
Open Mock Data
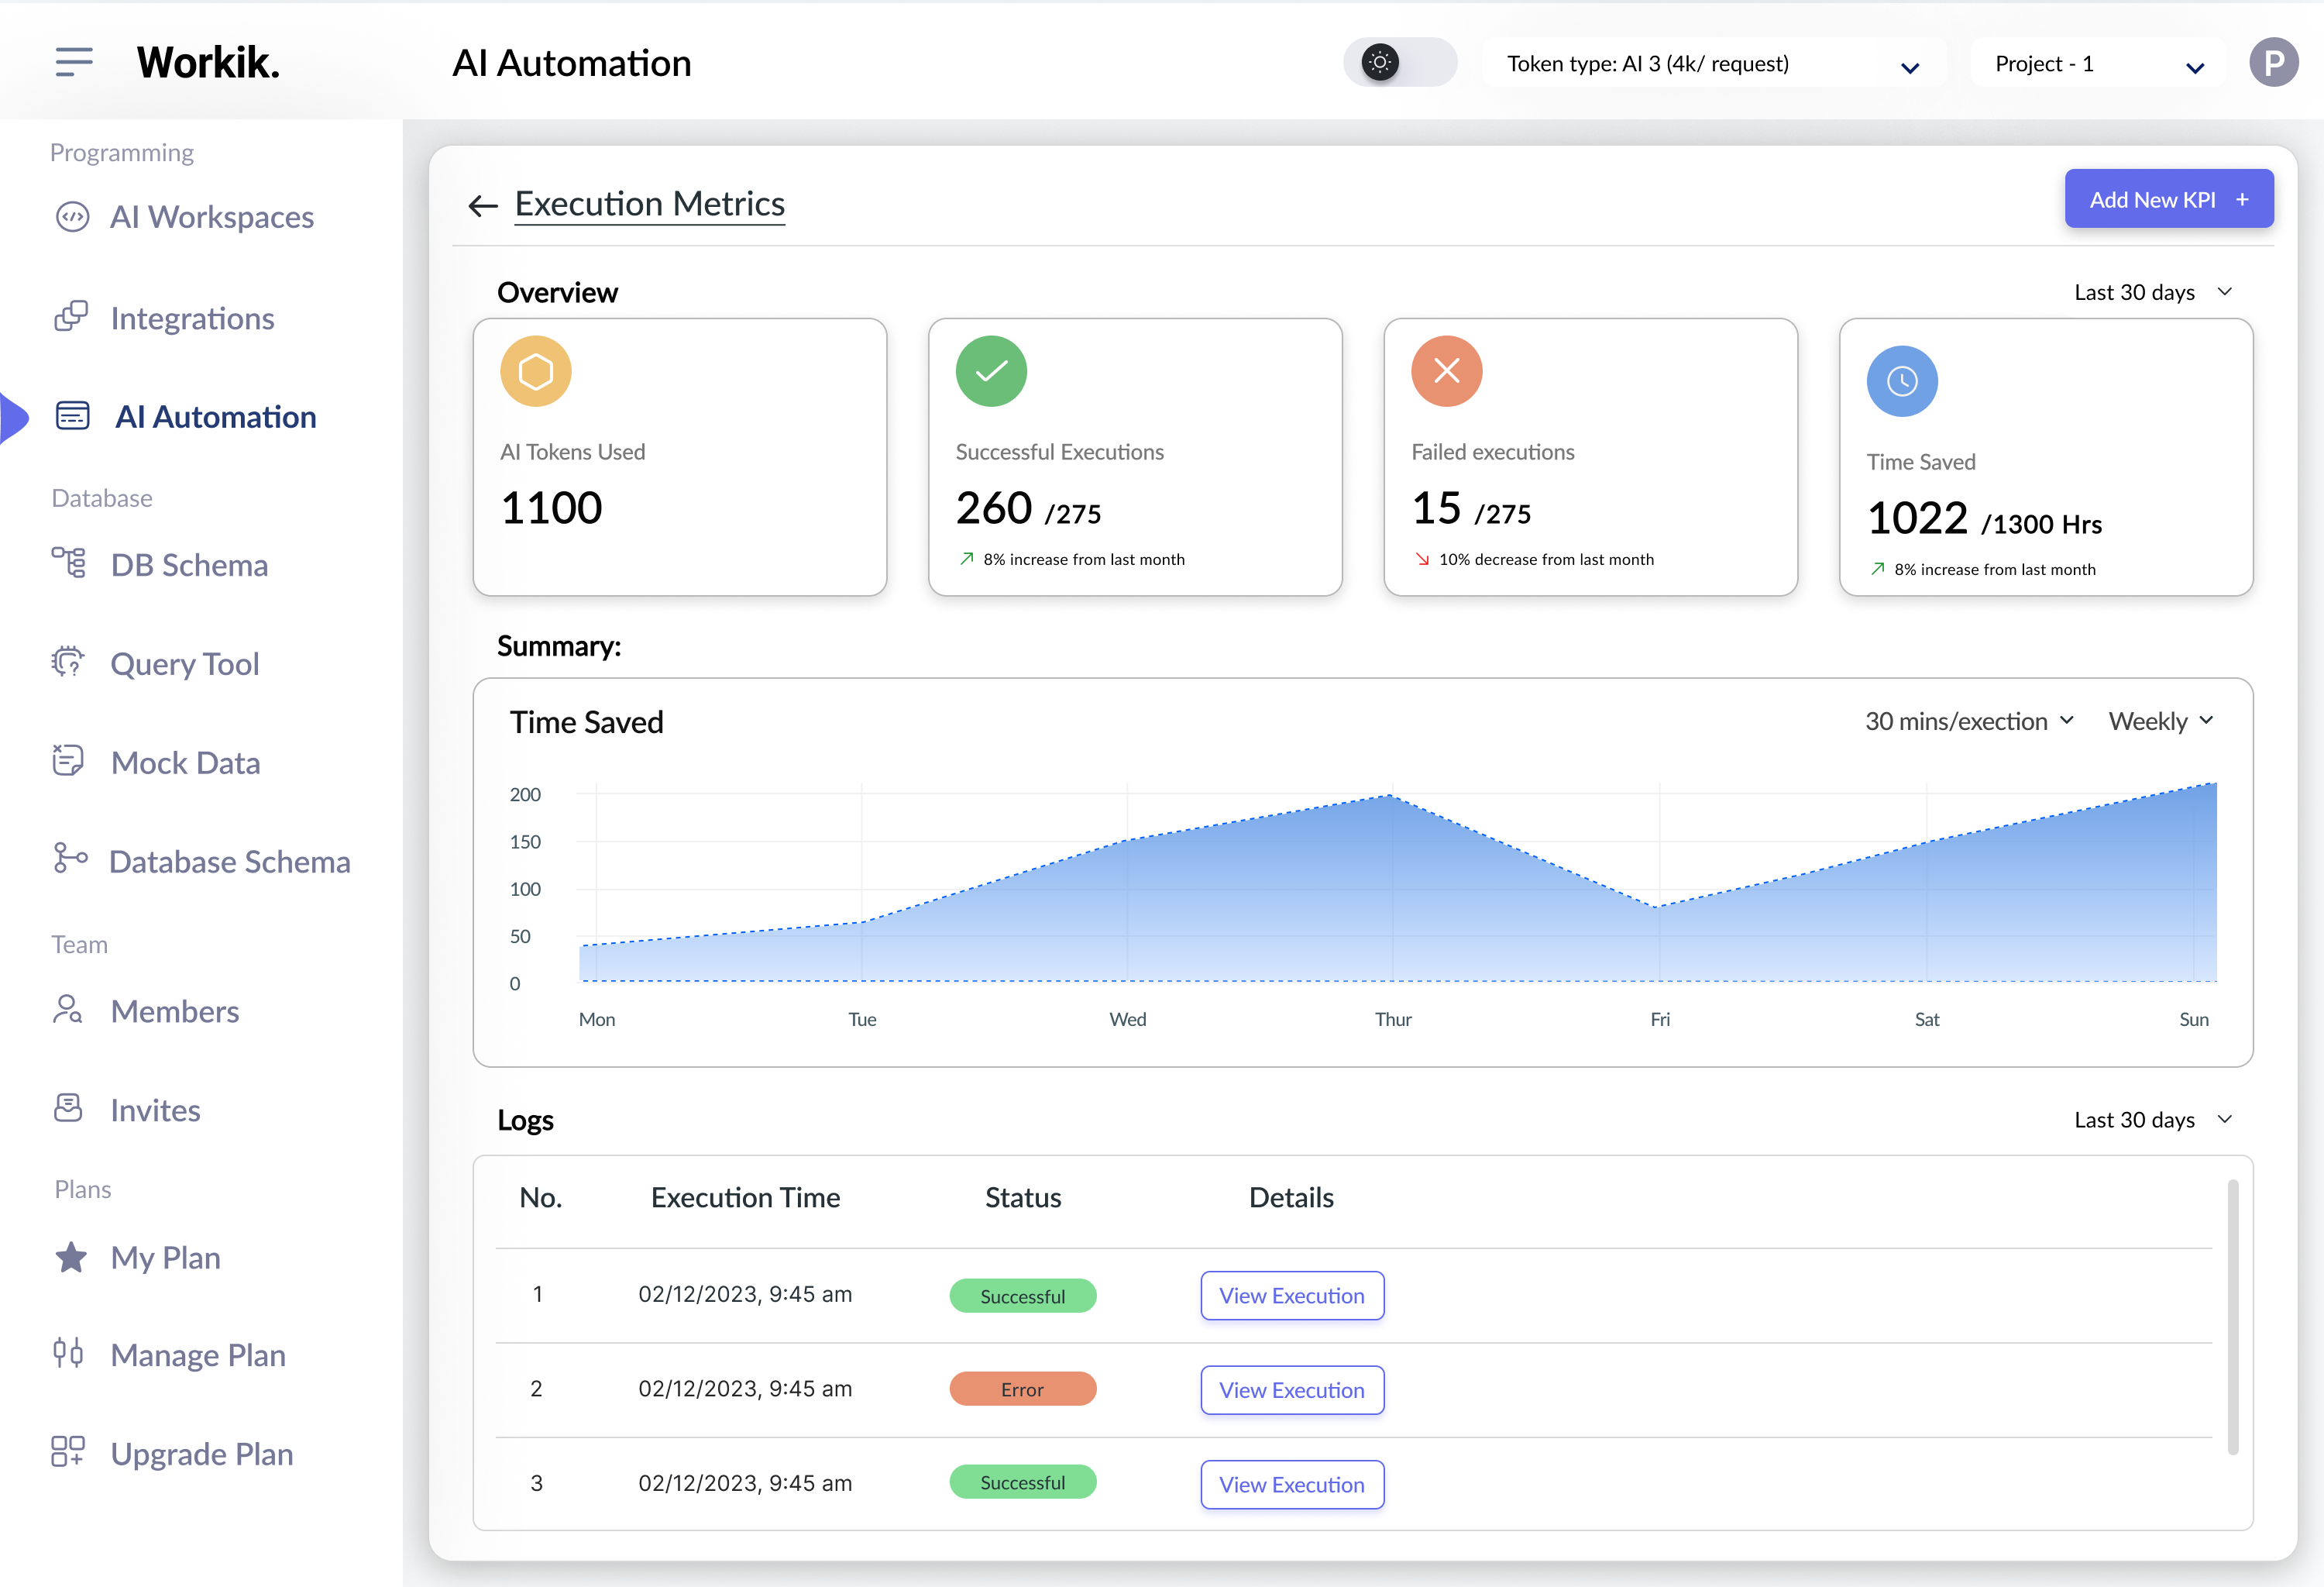coord(187,762)
